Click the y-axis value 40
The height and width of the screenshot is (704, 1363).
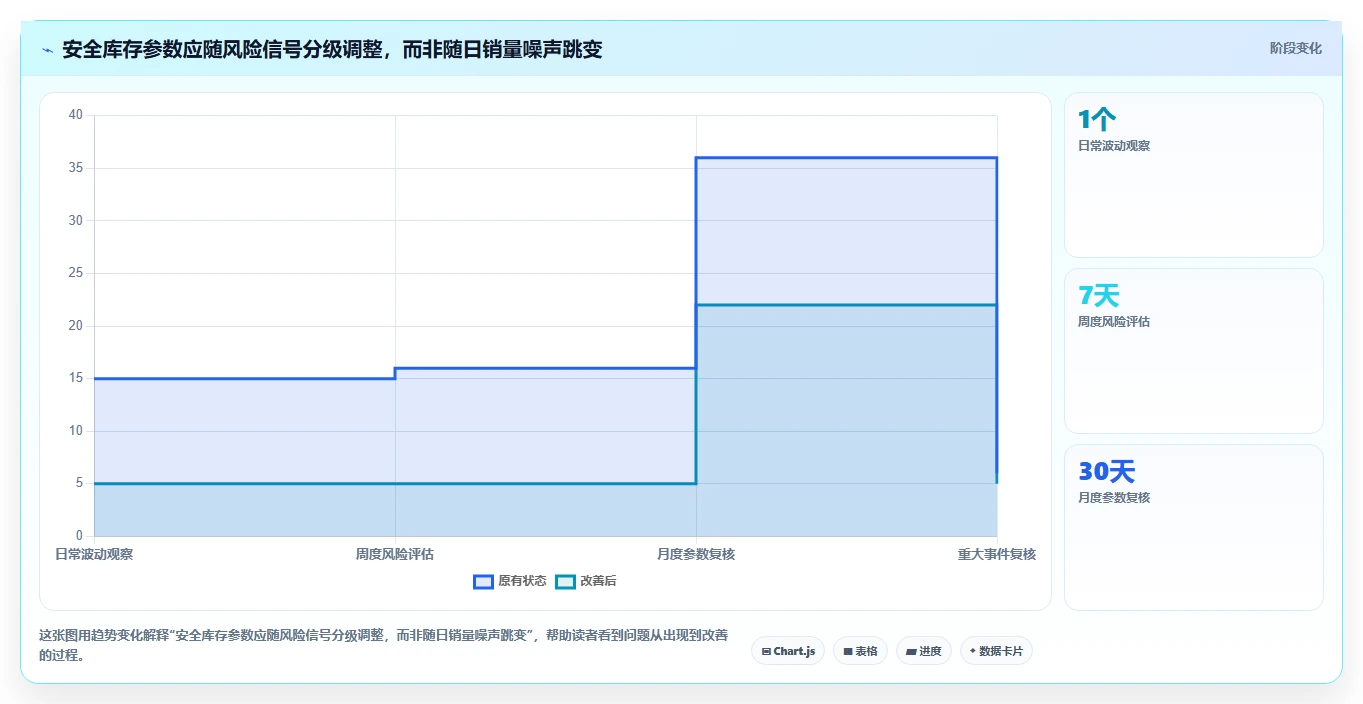click(x=76, y=115)
